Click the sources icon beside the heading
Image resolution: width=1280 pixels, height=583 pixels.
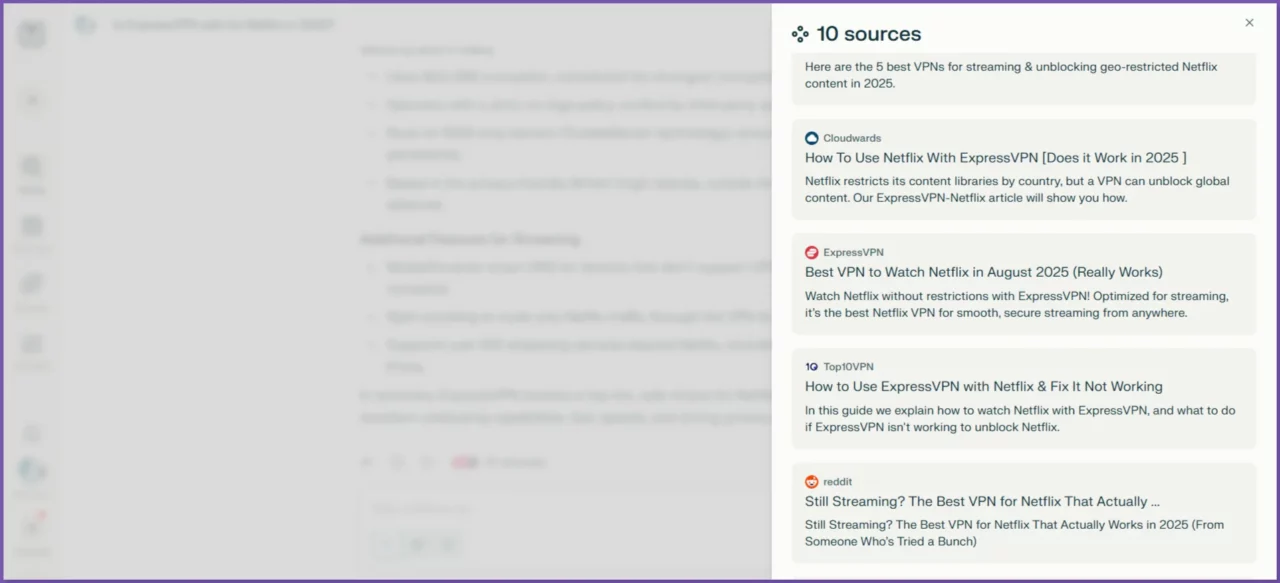(800, 34)
